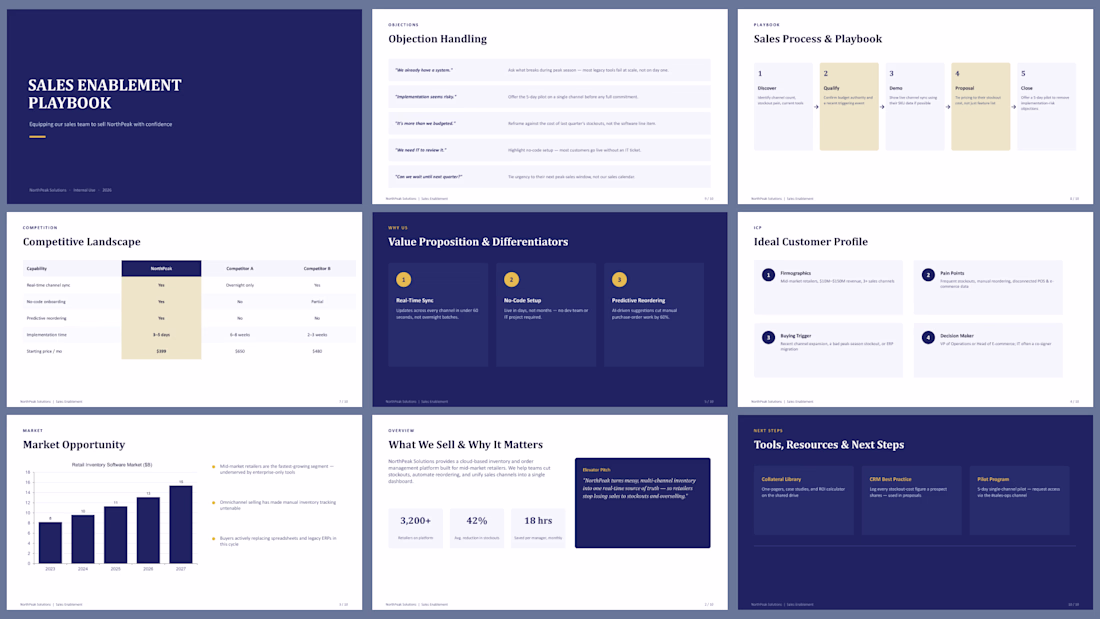Screen dimensions: 1100x619
Task: Click the "No-code onboarding" row label
Action: click(x=46, y=302)
